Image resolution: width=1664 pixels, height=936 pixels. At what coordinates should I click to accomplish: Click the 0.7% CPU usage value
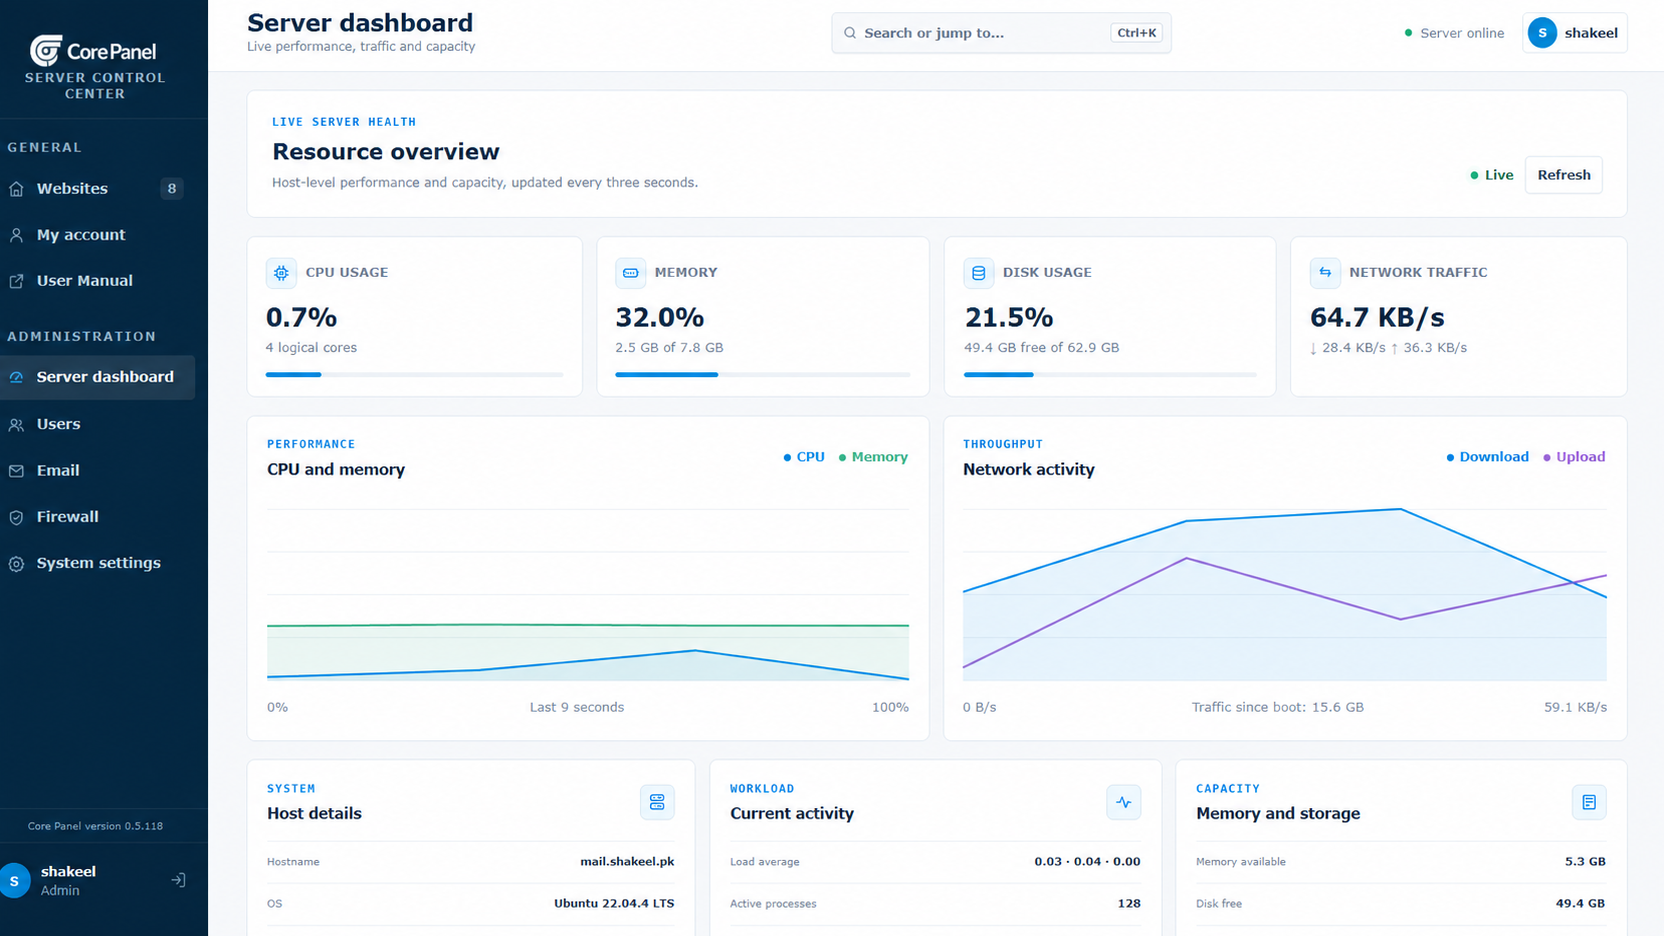coord(301,318)
